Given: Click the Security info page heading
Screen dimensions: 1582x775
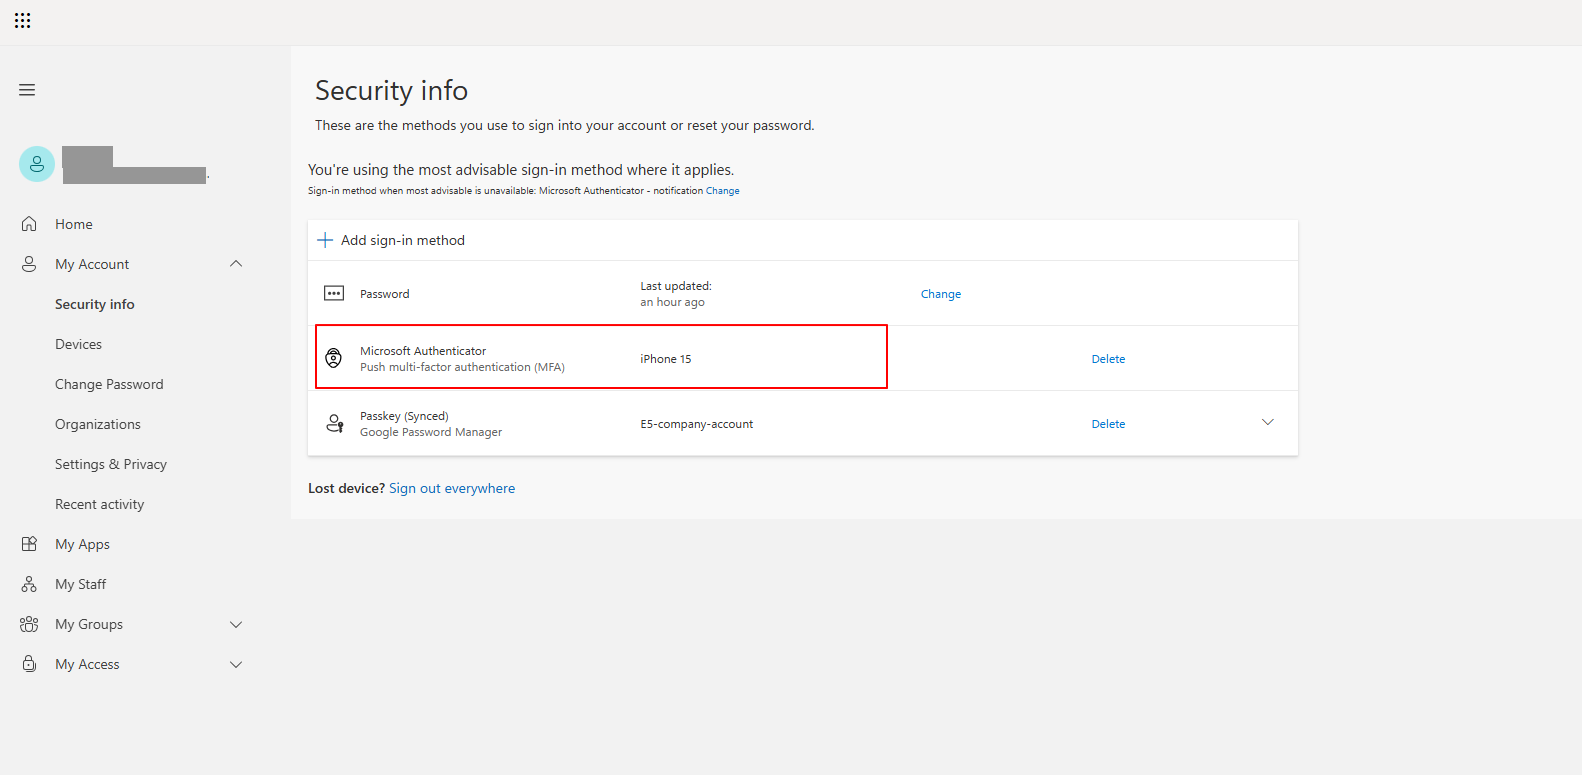Looking at the screenshot, I should 391,90.
